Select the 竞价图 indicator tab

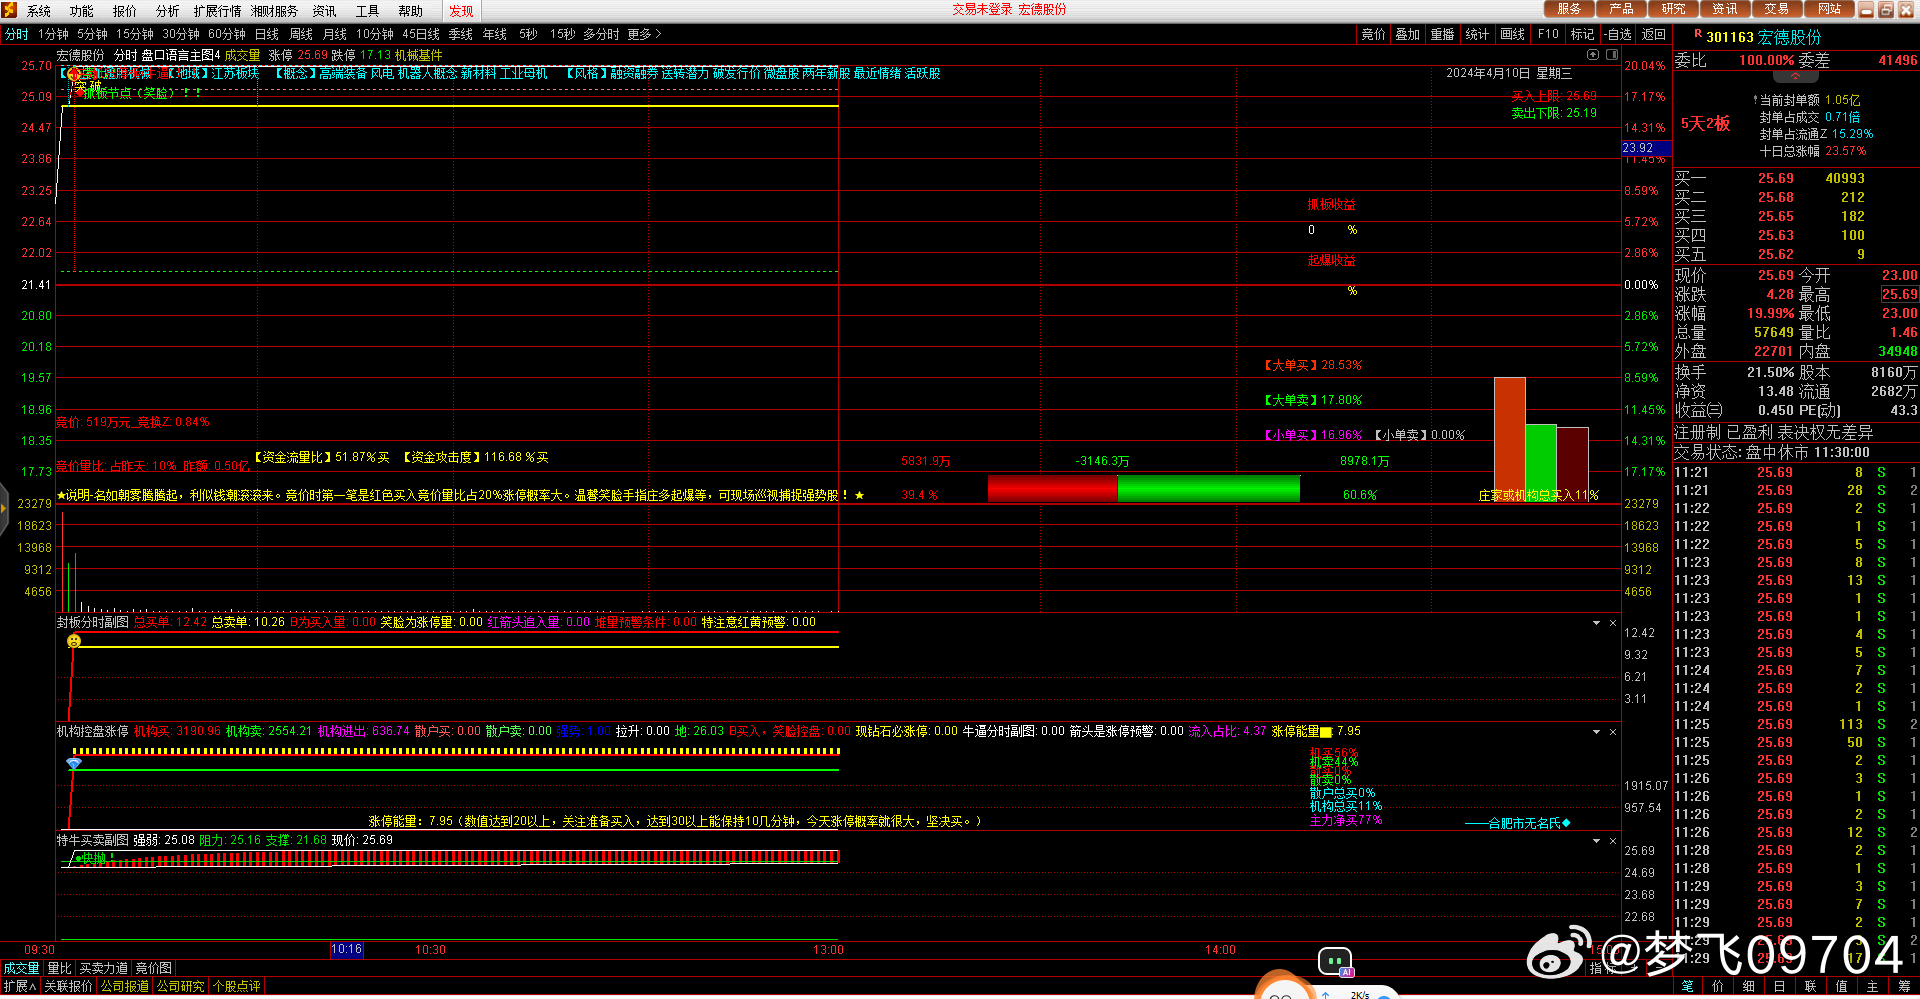(x=154, y=968)
